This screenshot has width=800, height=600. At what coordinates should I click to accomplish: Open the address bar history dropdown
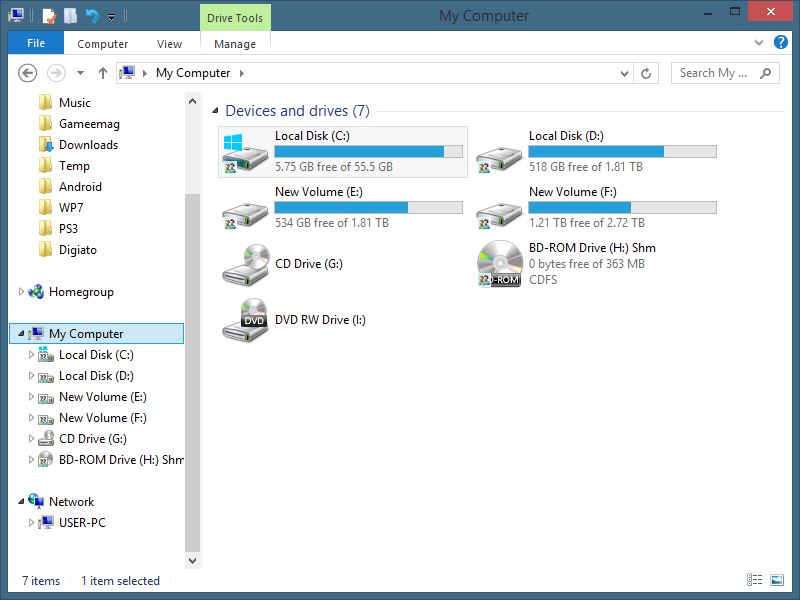[x=624, y=73]
